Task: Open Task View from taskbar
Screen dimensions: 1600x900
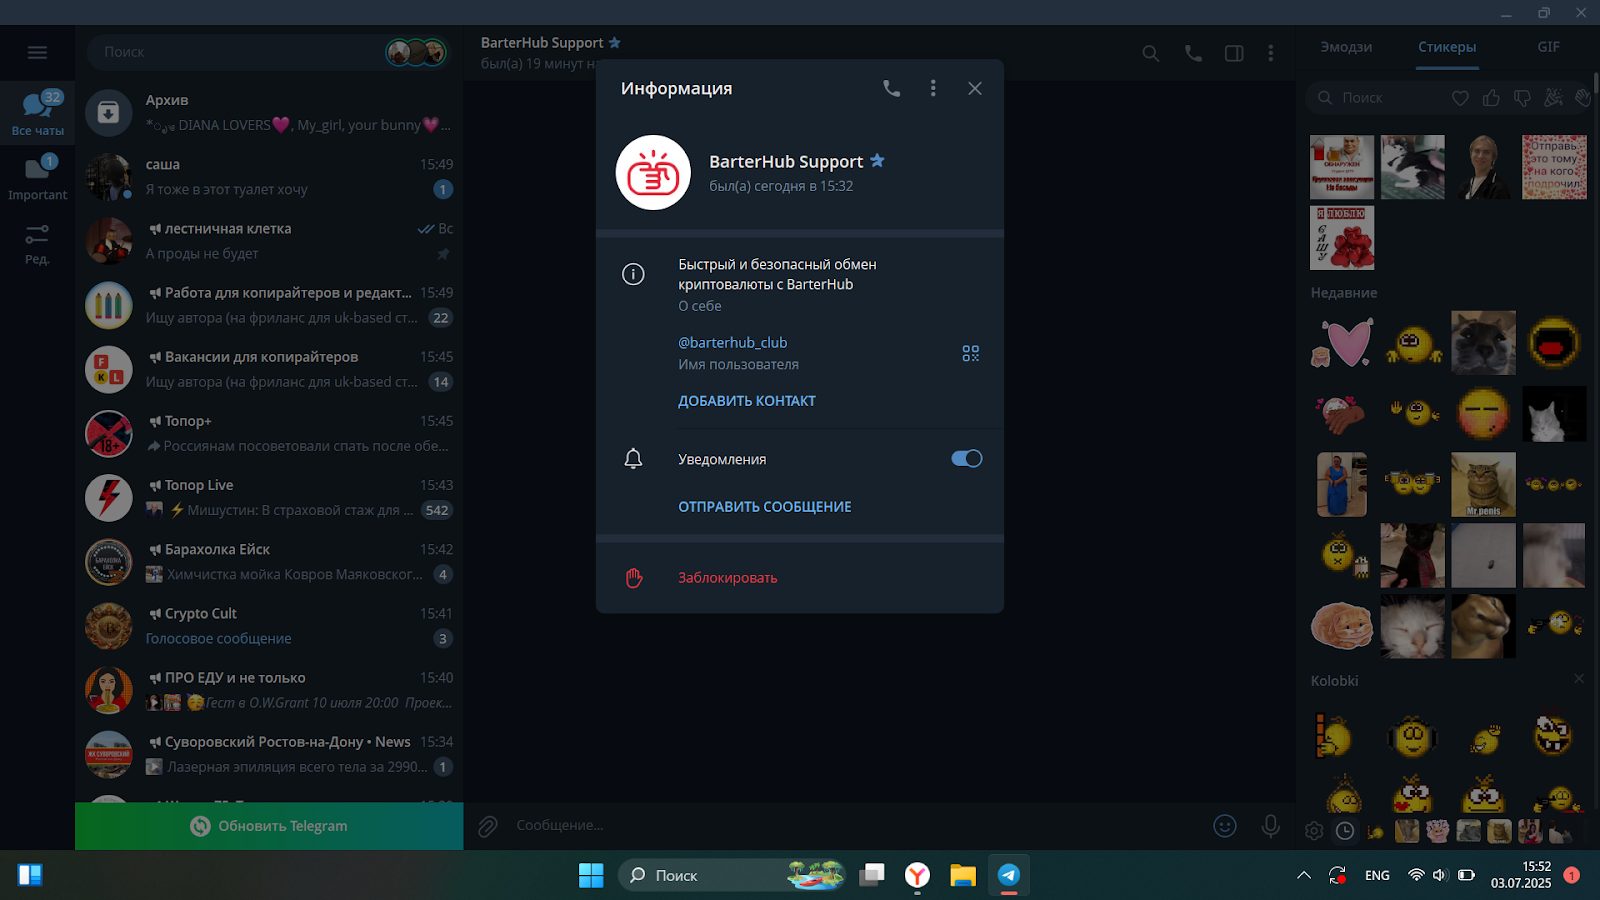Action: (x=872, y=875)
